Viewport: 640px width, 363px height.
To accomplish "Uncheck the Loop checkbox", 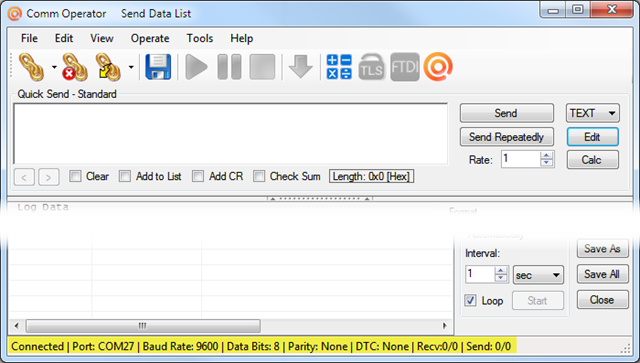I will point(470,301).
